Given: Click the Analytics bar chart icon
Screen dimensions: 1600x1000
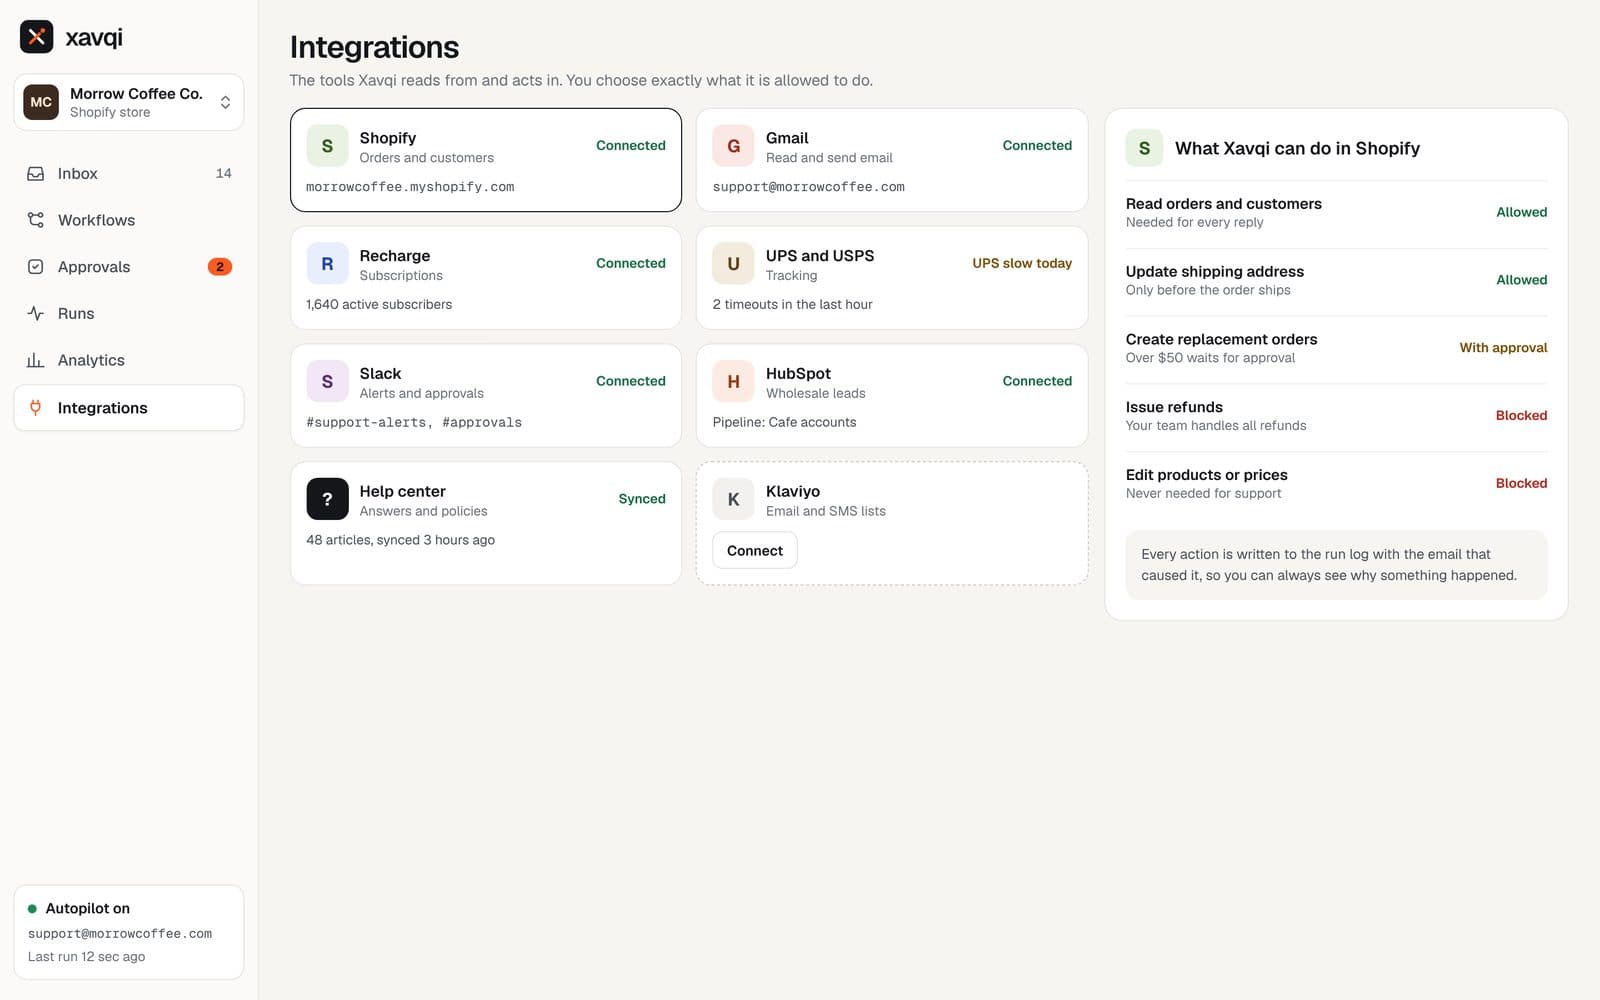Looking at the screenshot, I should coord(36,360).
